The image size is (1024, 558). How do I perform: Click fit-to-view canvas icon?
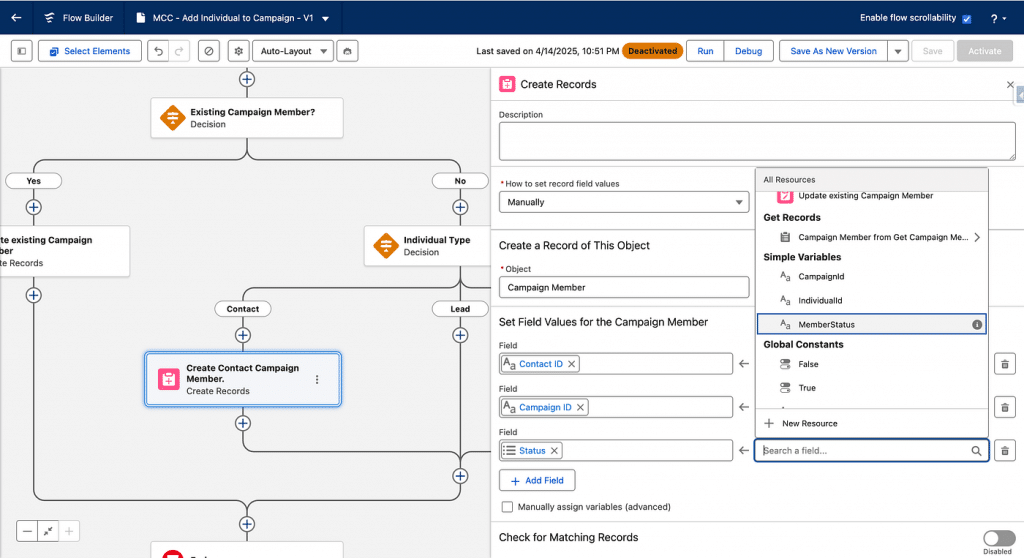[x=48, y=532]
